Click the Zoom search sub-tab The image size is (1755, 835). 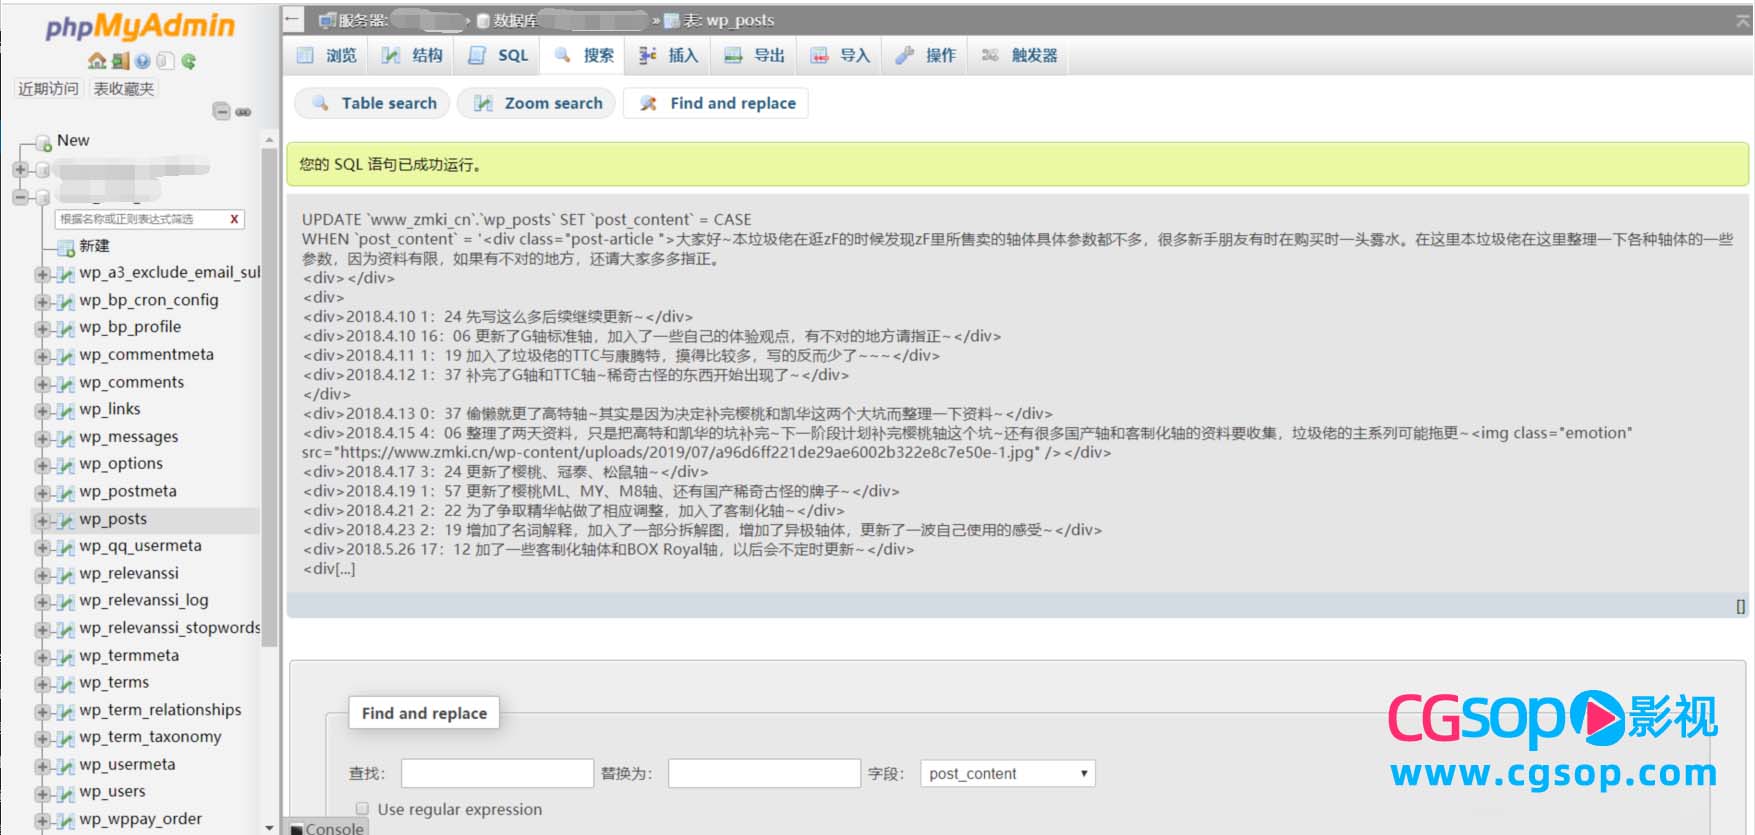(538, 103)
